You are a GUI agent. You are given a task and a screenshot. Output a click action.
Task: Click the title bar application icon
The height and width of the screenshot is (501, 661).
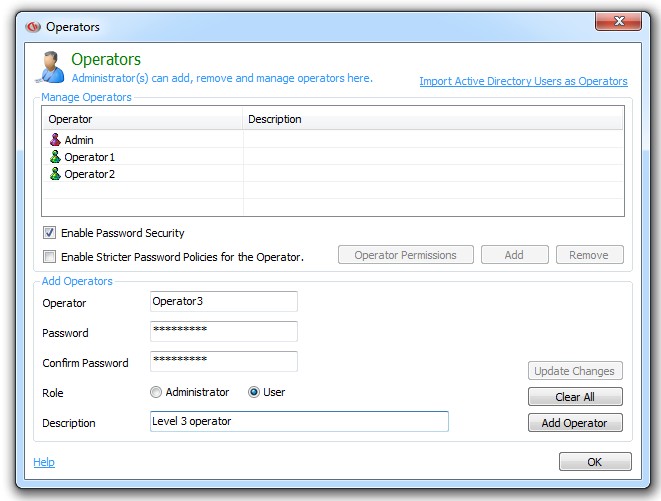33,27
